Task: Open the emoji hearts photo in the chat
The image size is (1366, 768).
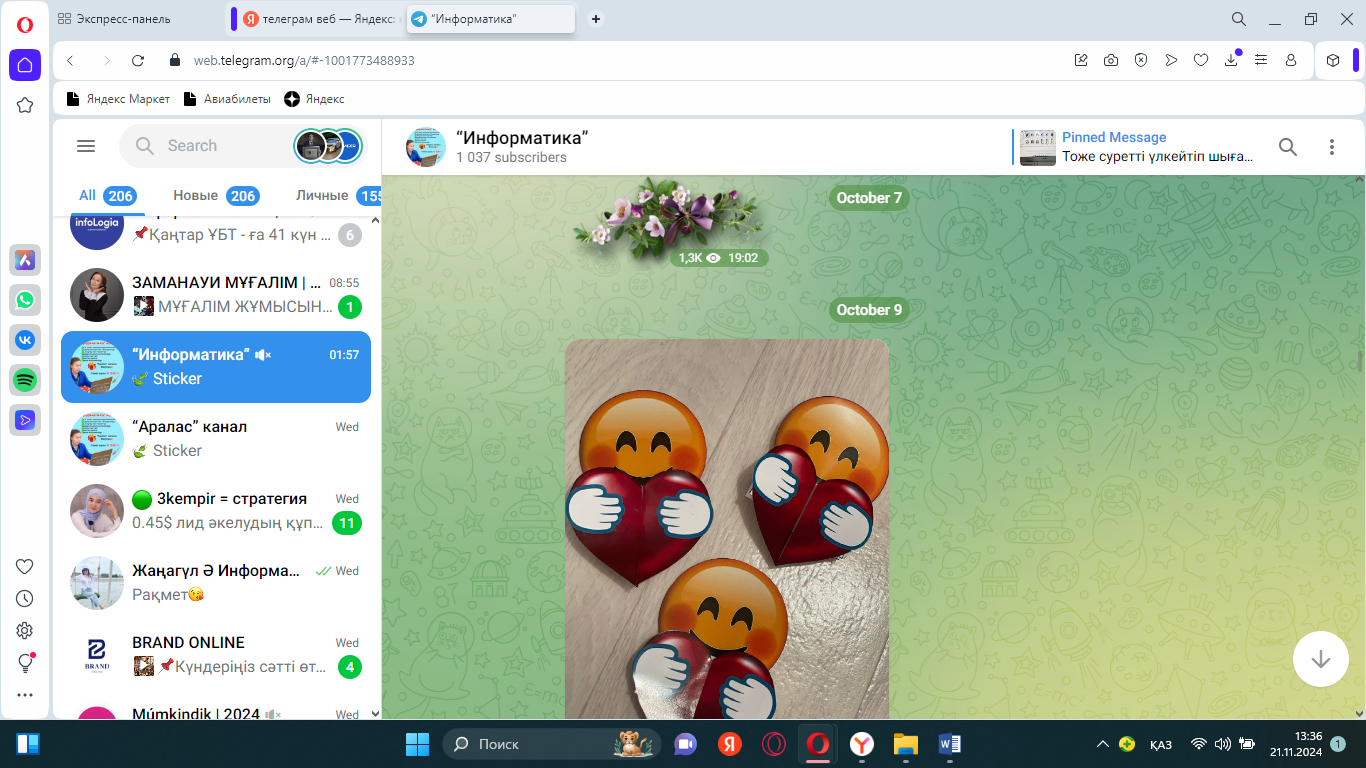Action: tap(727, 529)
